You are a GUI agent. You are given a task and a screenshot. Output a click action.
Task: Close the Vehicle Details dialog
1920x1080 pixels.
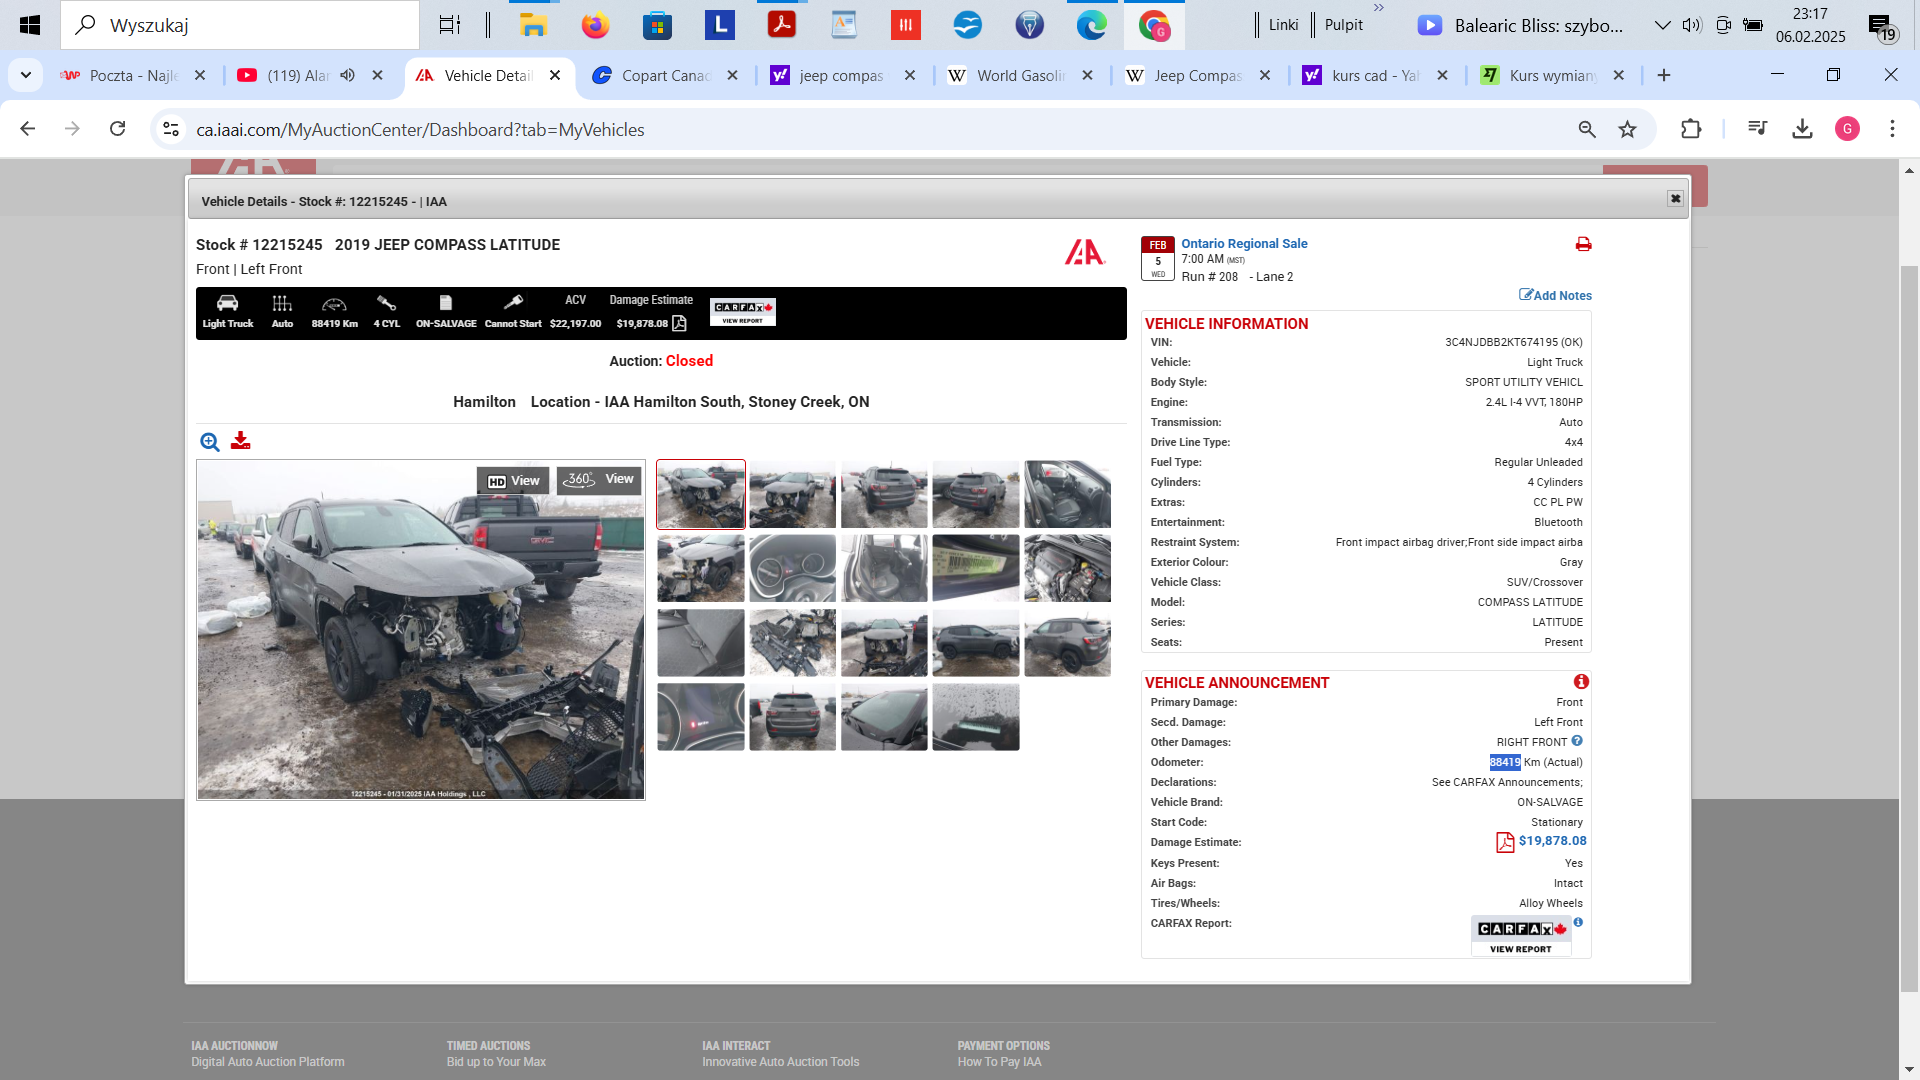click(1675, 199)
